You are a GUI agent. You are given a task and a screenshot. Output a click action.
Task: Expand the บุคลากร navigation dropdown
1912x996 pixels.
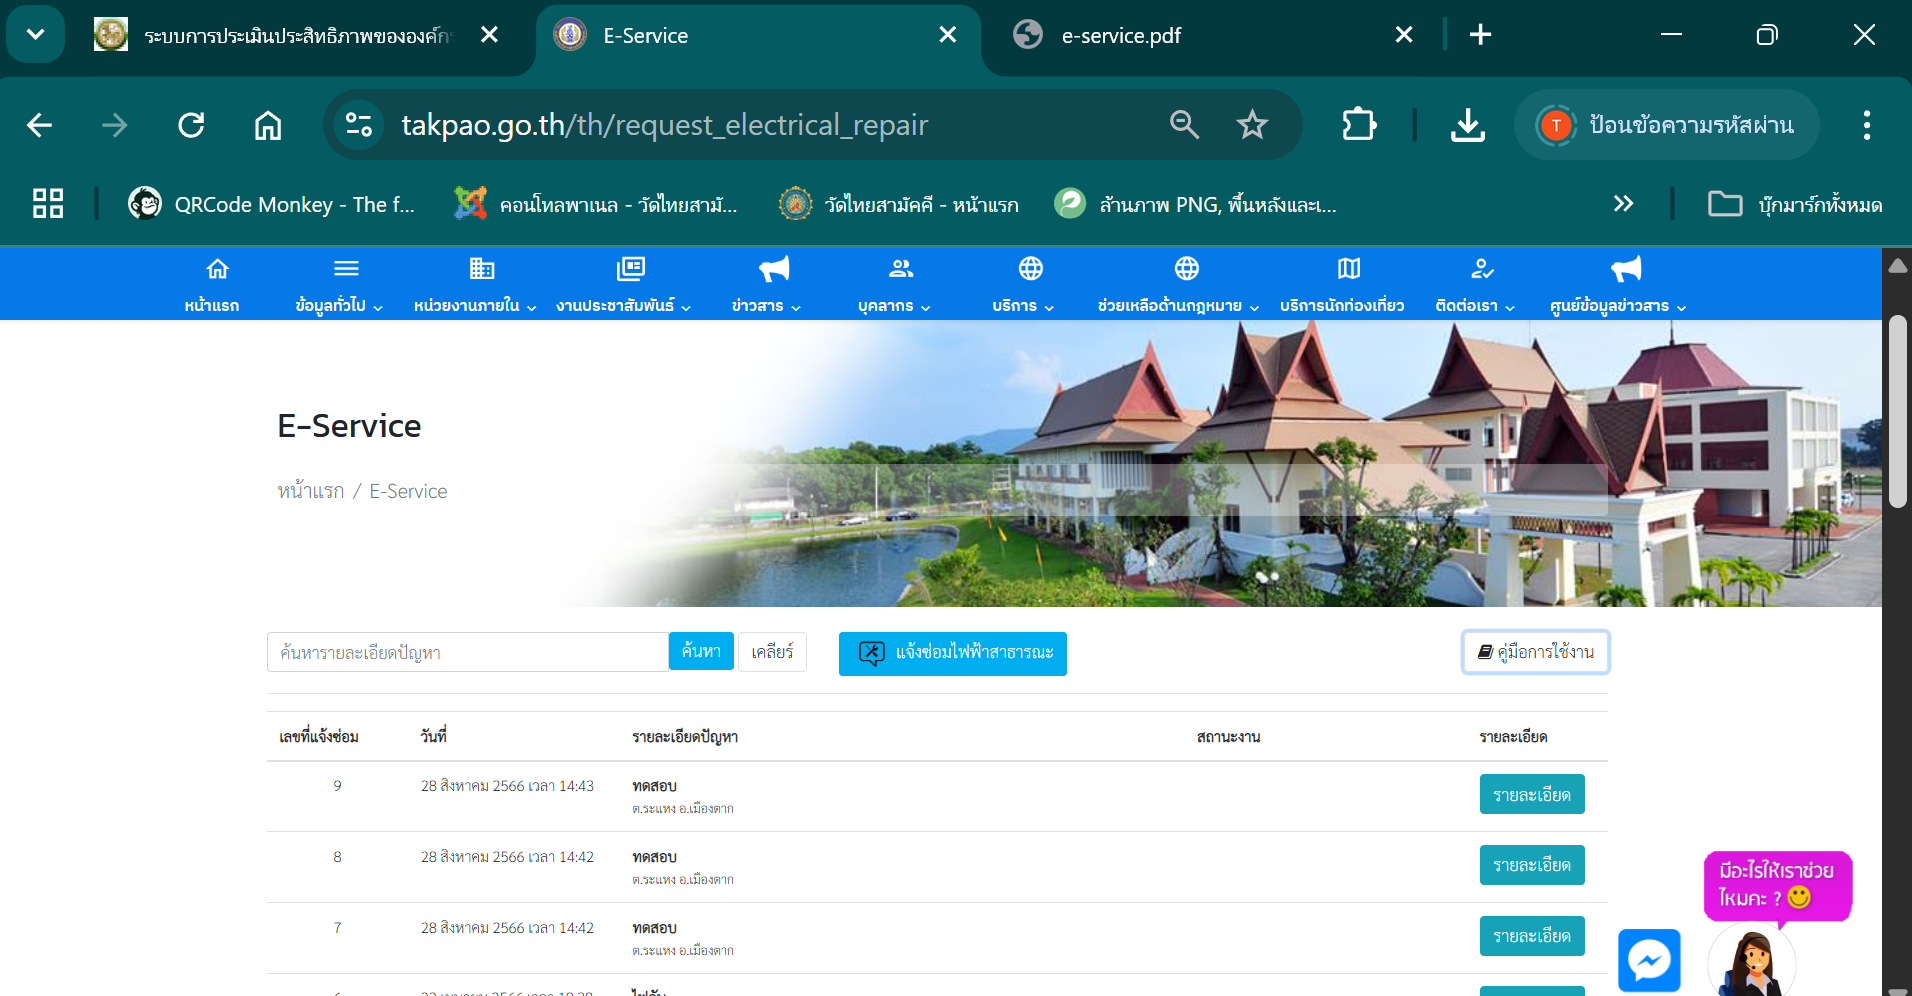tap(894, 285)
